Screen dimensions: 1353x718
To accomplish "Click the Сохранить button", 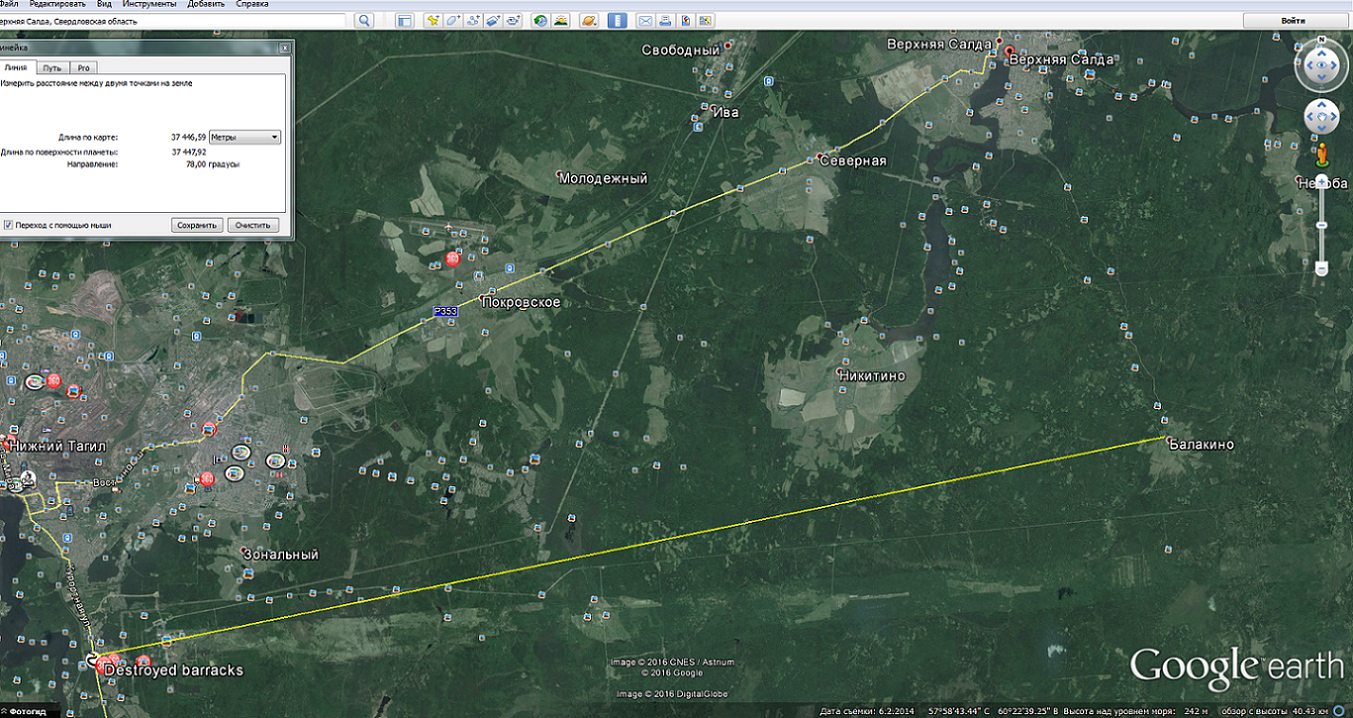I will pyautogui.click(x=197, y=225).
